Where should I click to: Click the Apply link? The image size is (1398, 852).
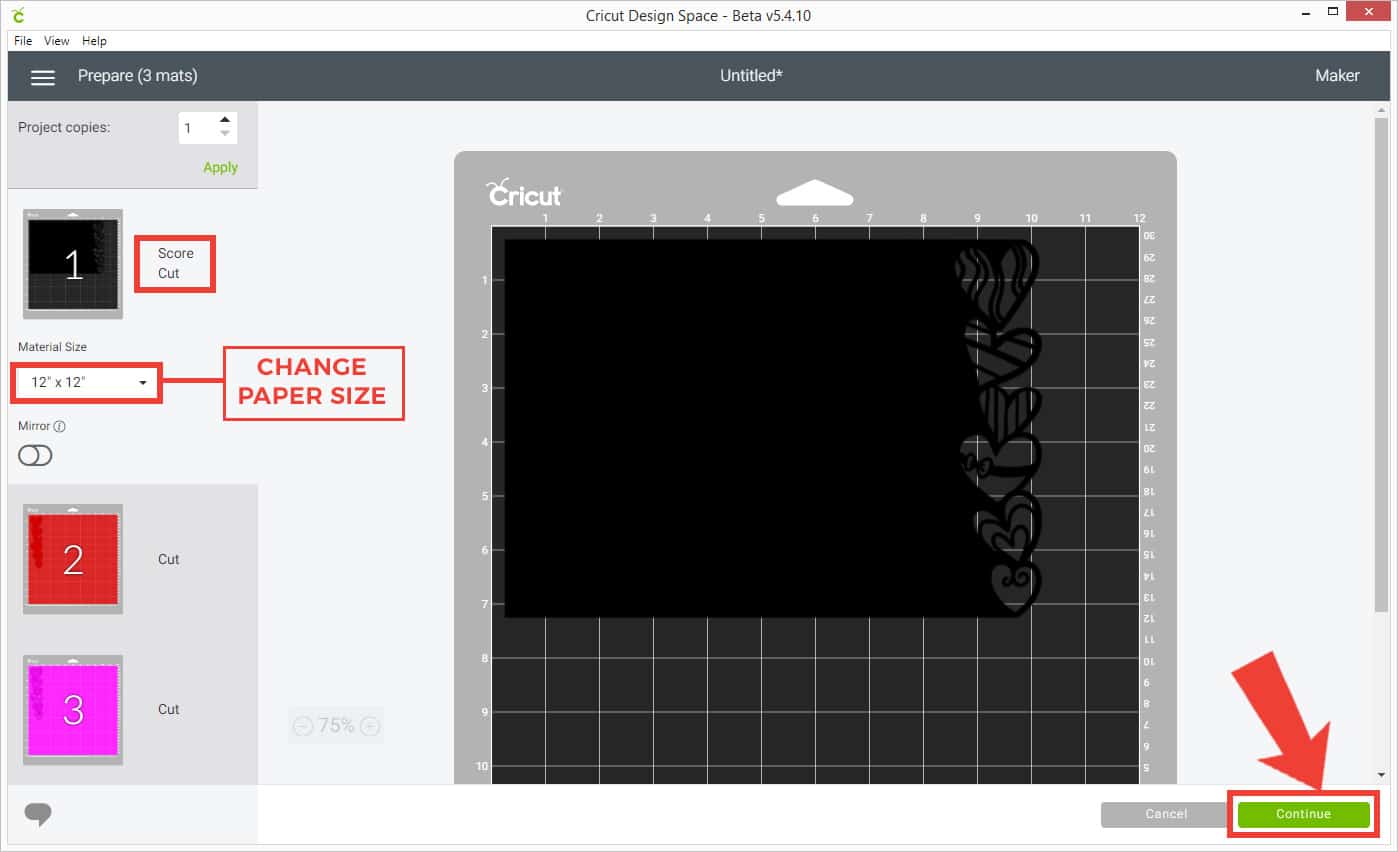coord(220,167)
